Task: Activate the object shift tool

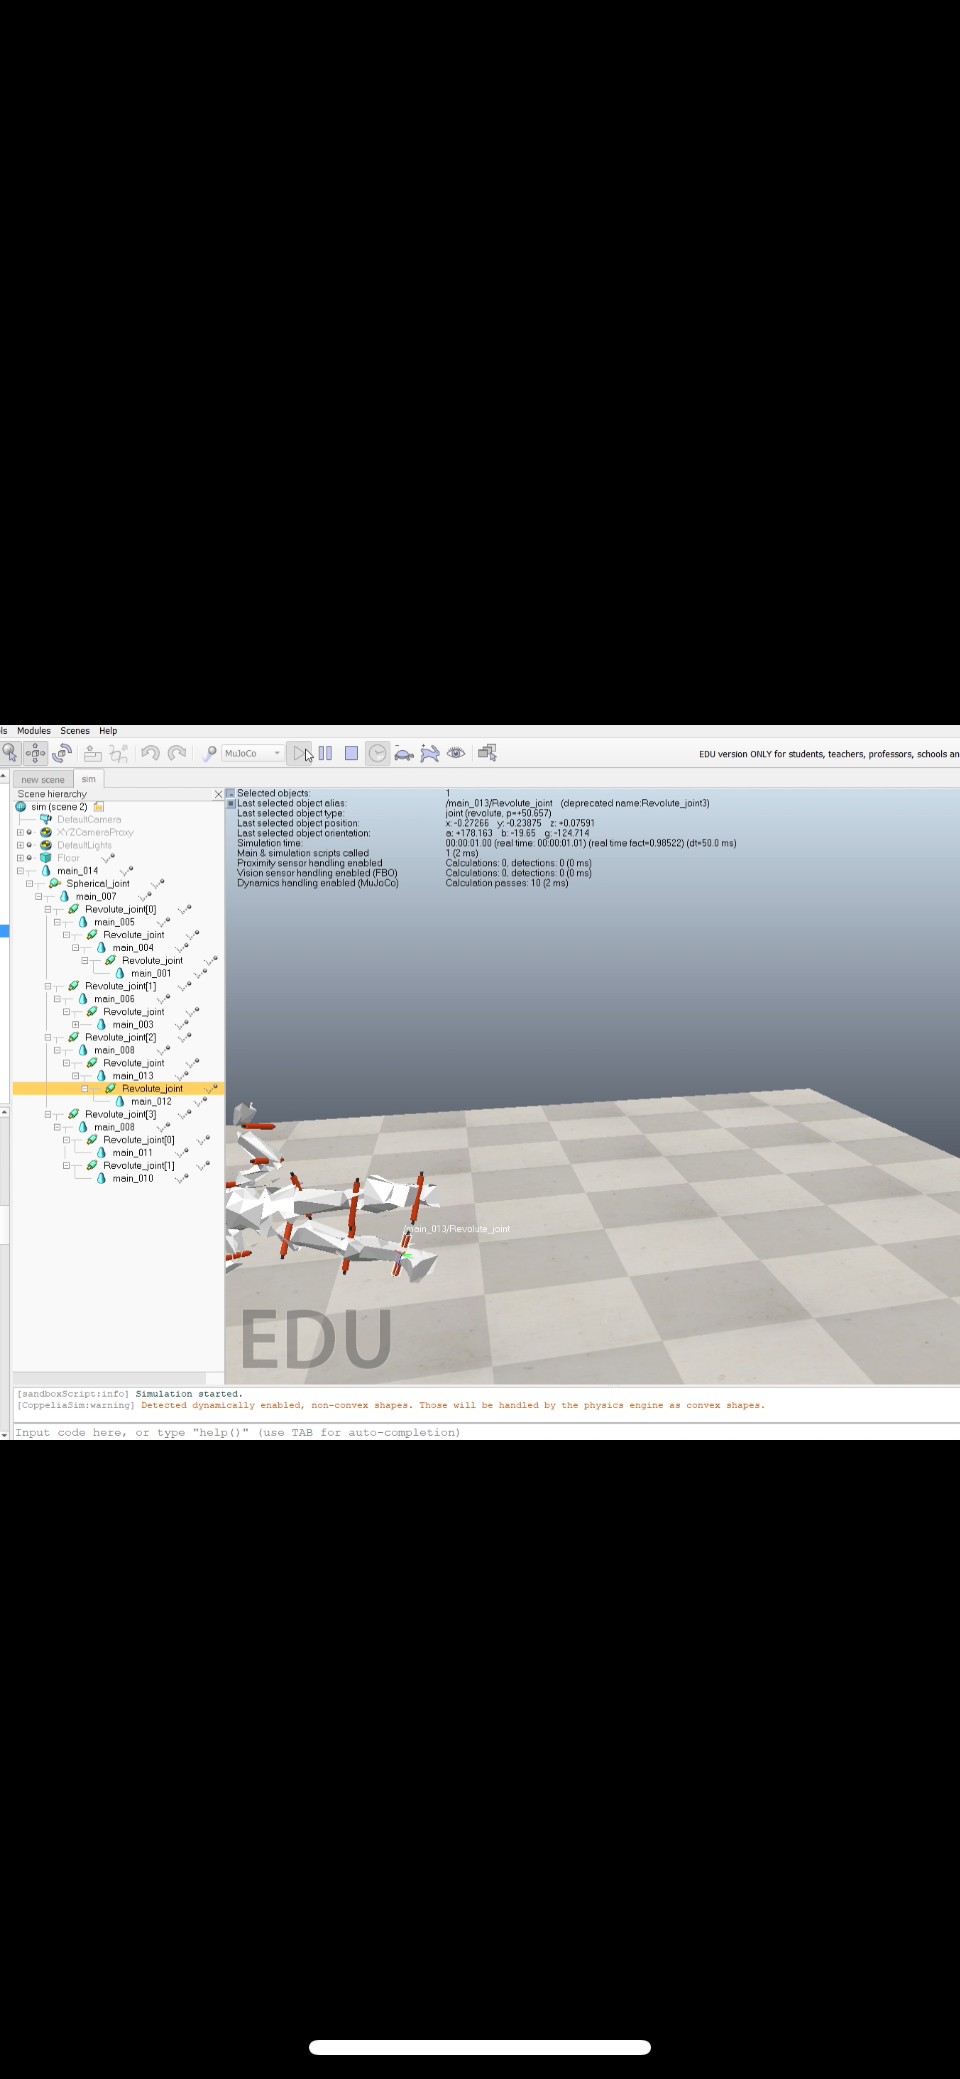Action: pos(36,753)
